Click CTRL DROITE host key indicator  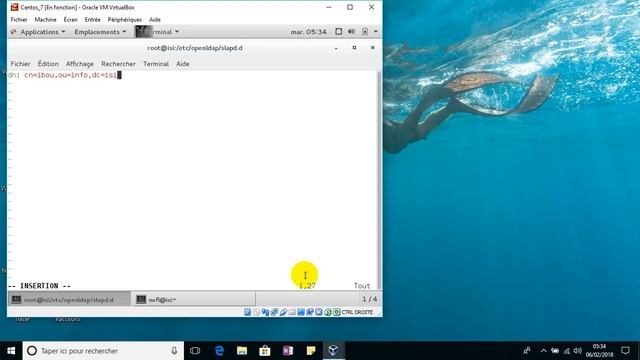357,312
